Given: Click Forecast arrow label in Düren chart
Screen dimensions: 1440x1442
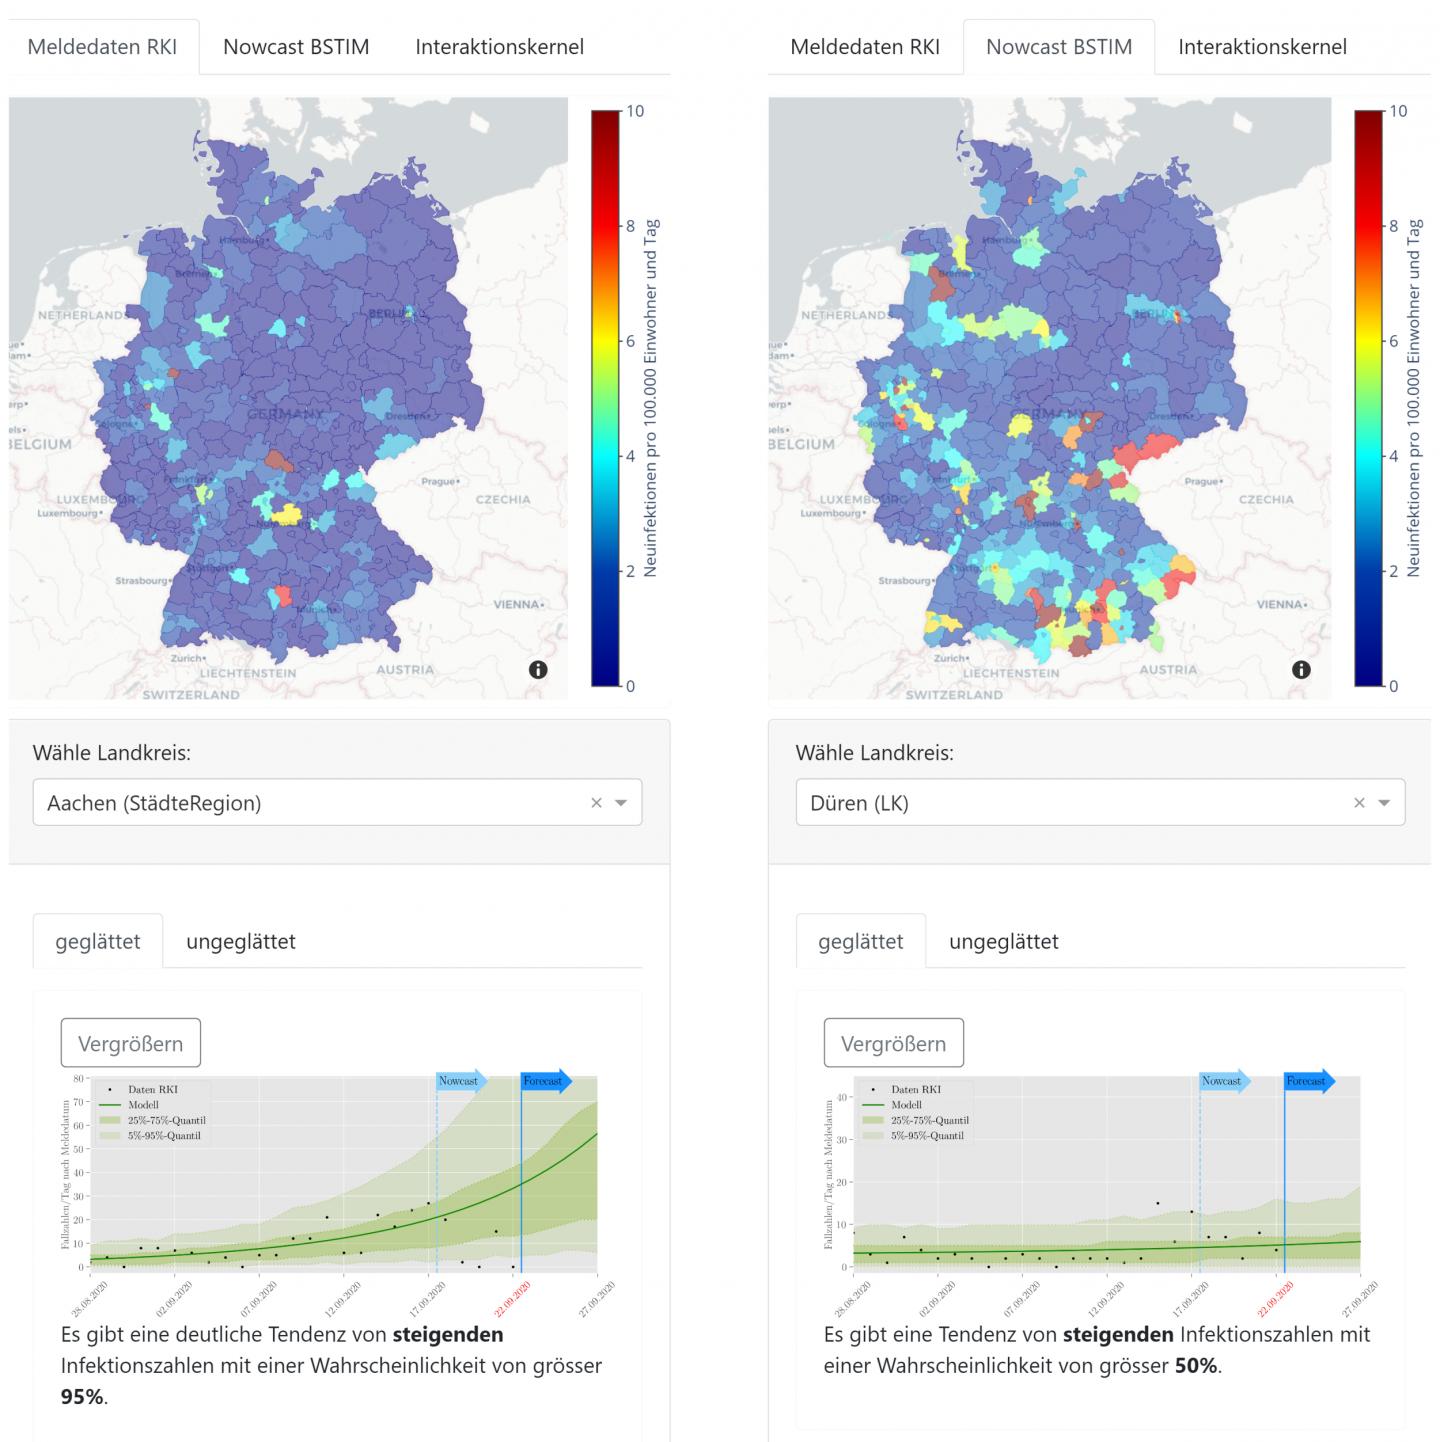Looking at the screenshot, I should pos(1308,1081).
